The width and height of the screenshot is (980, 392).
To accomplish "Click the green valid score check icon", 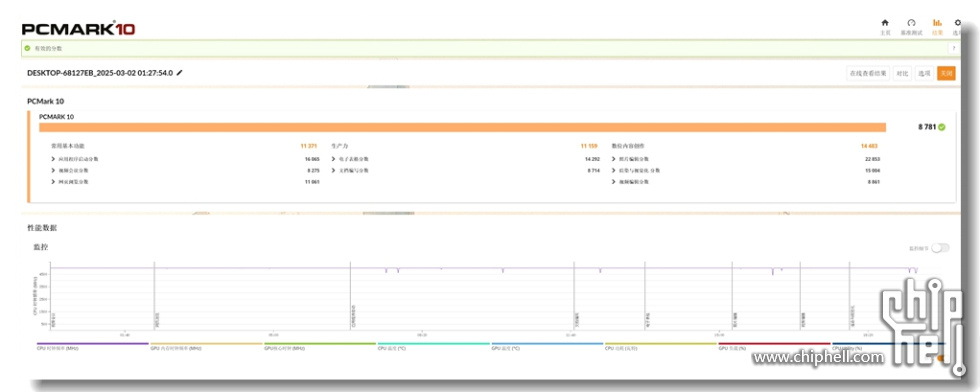I will (x=27, y=48).
